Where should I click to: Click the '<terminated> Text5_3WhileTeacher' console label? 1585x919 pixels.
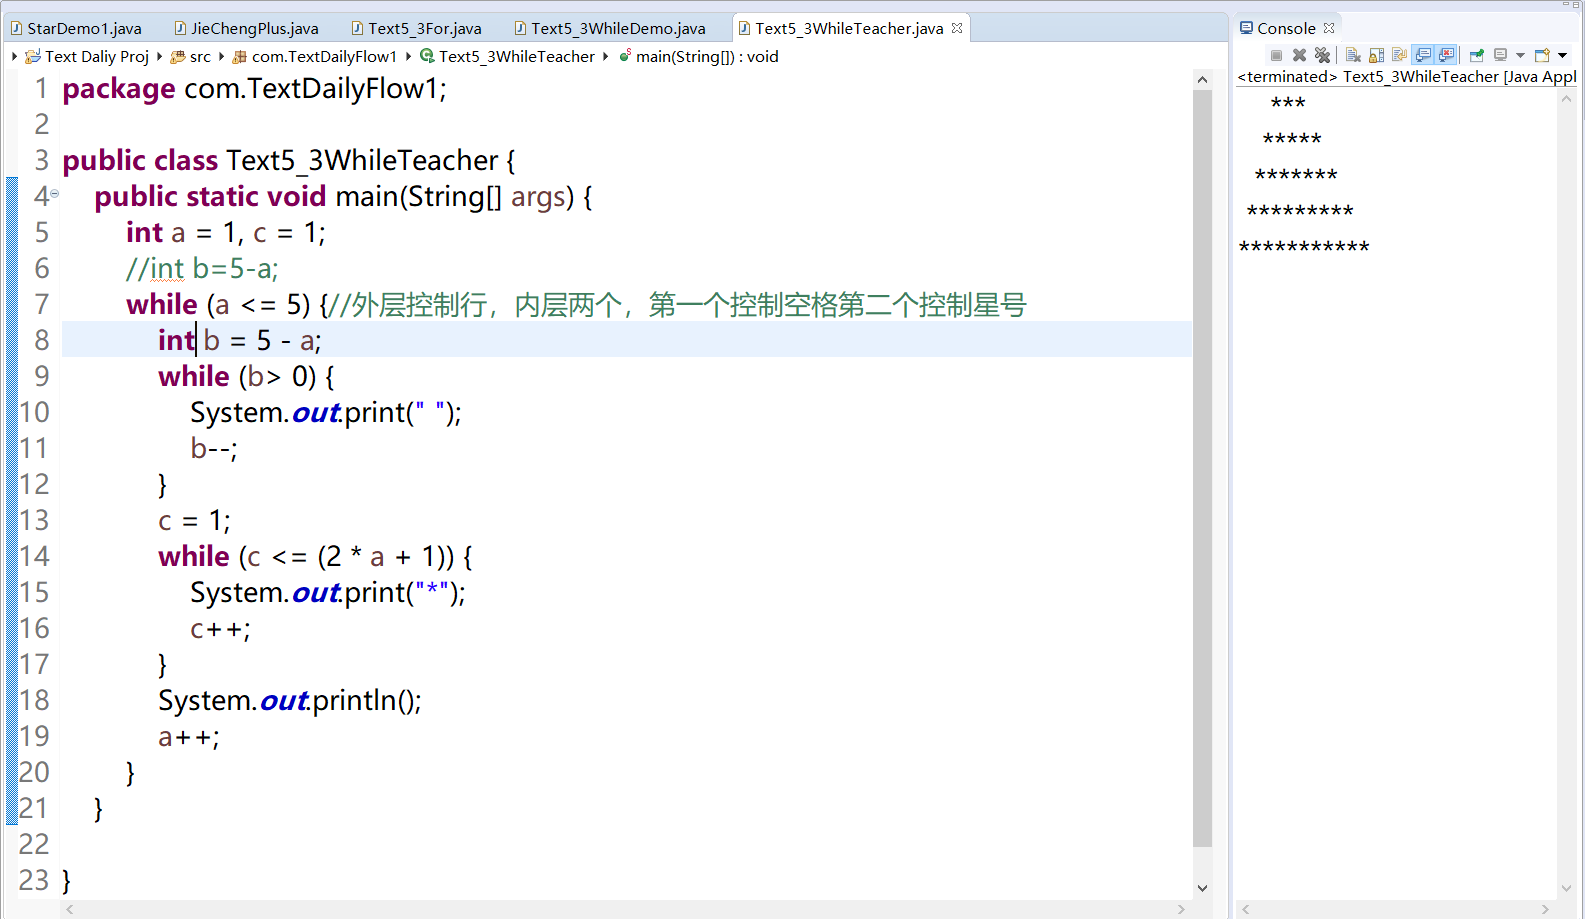tap(1406, 77)
